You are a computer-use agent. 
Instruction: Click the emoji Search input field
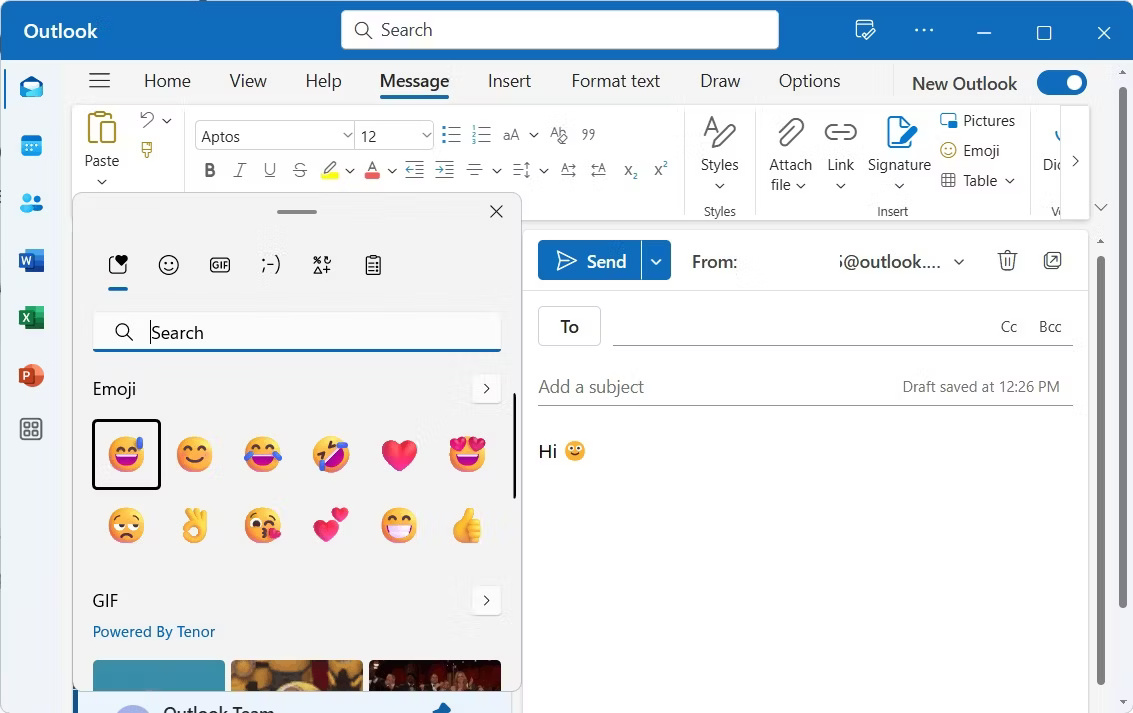[x=310, y=333]
